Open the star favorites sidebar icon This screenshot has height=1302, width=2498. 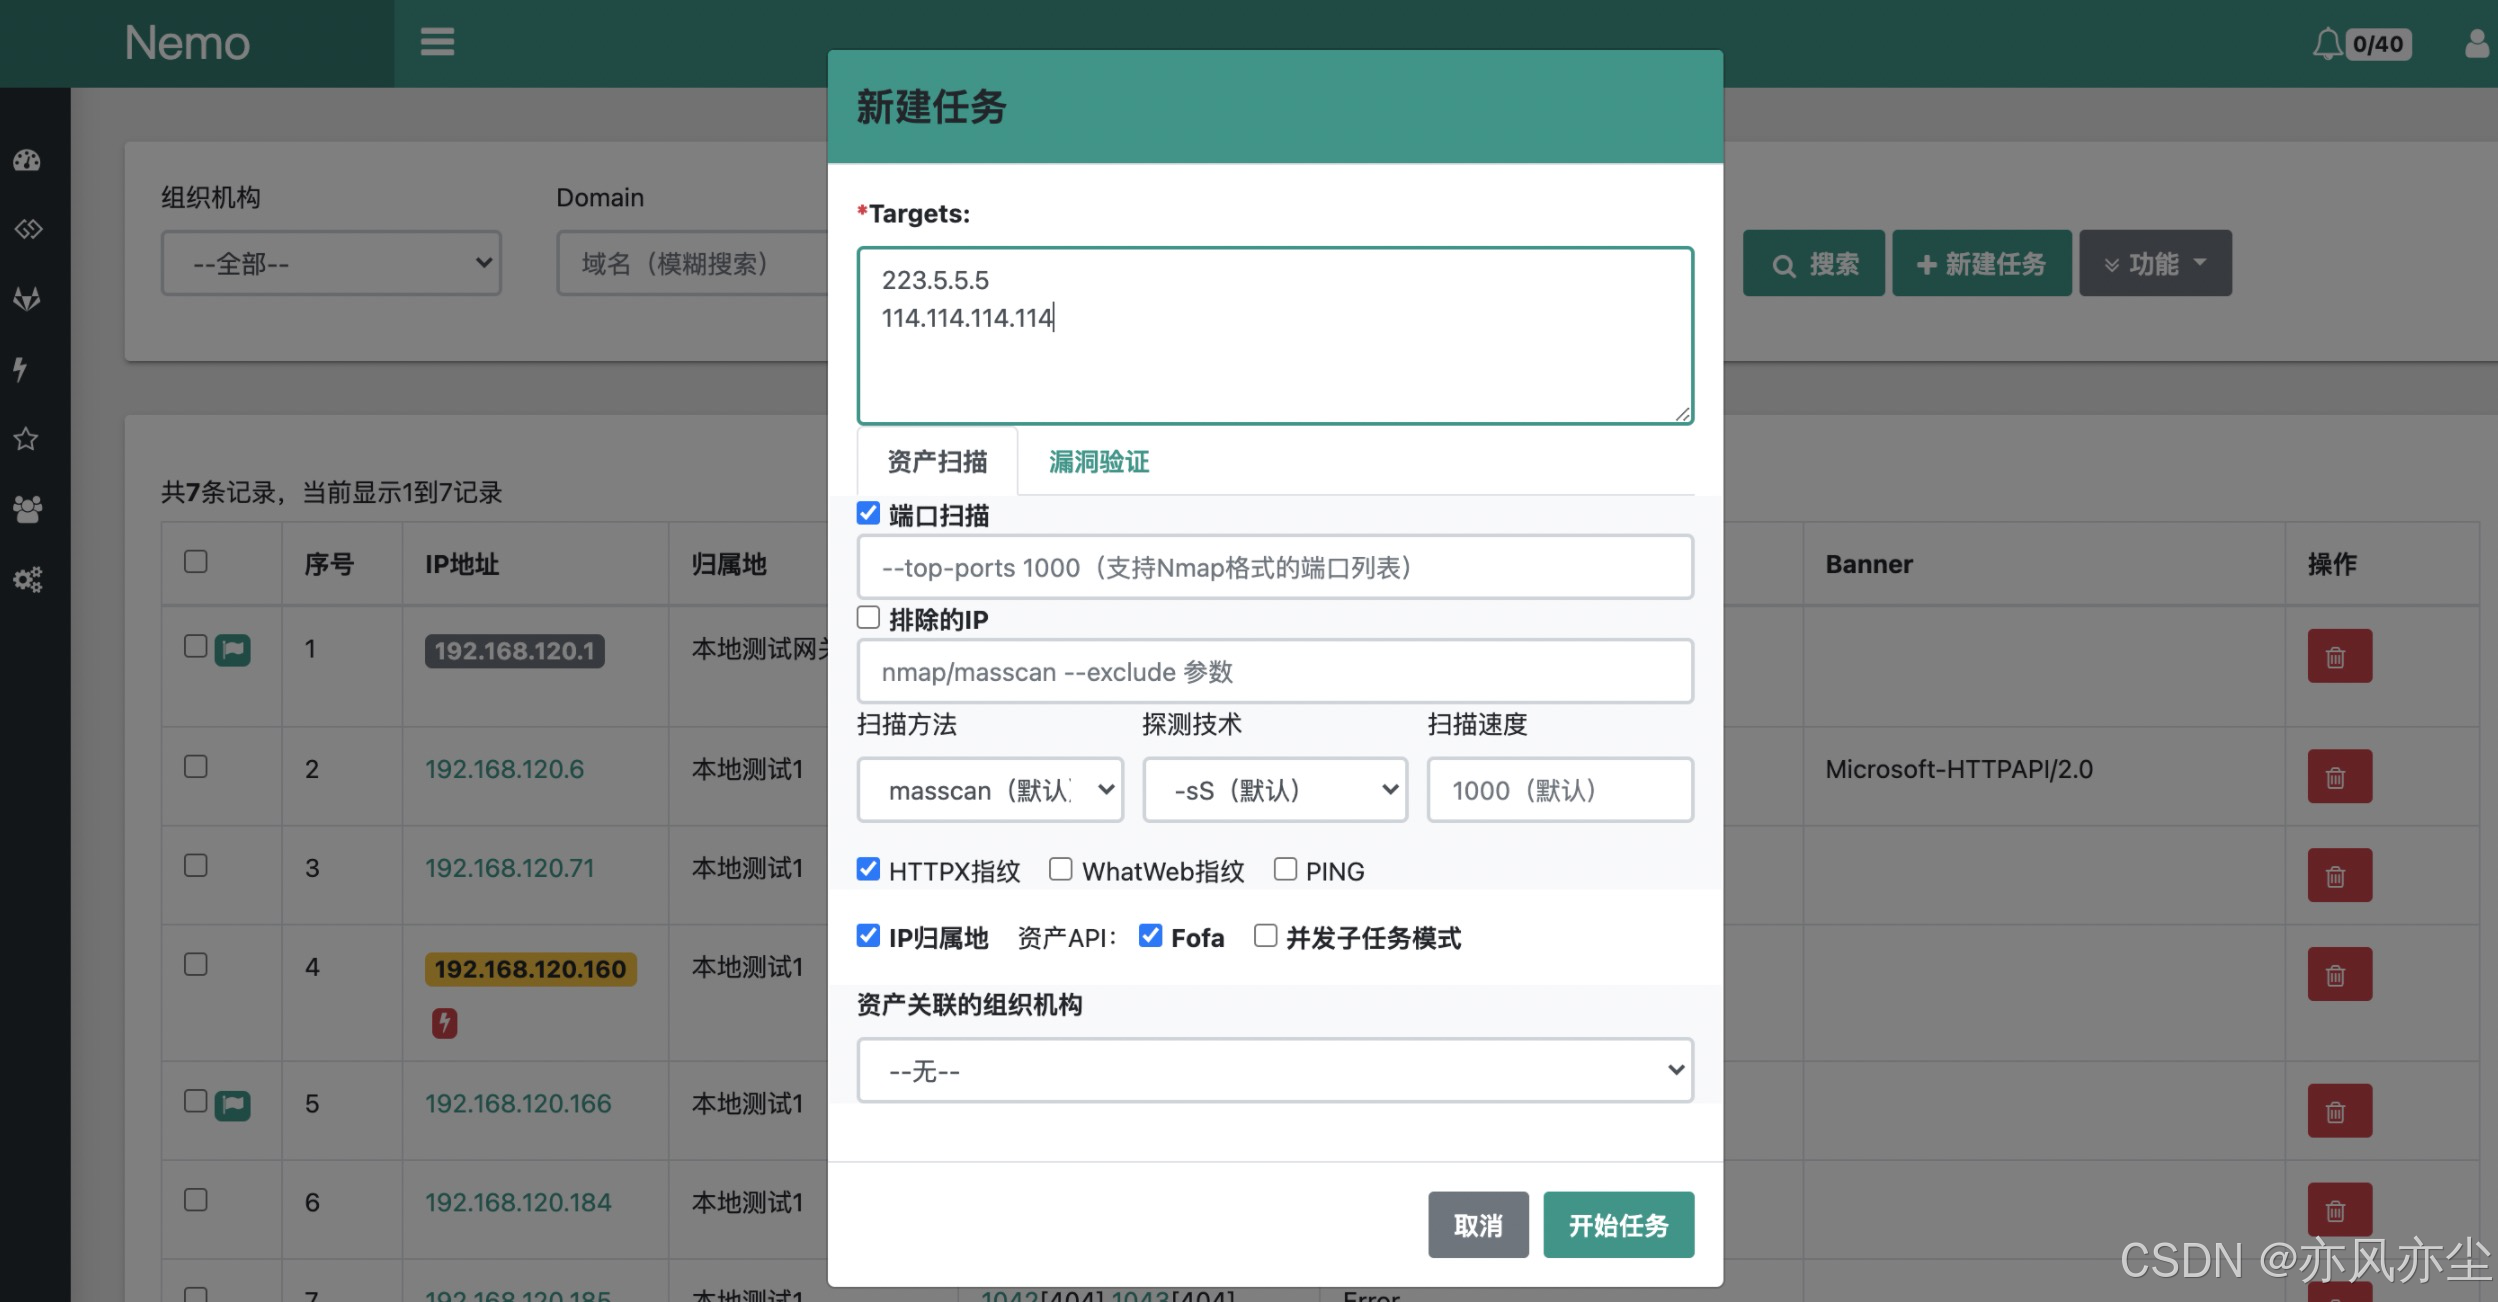tap(27, 439)
